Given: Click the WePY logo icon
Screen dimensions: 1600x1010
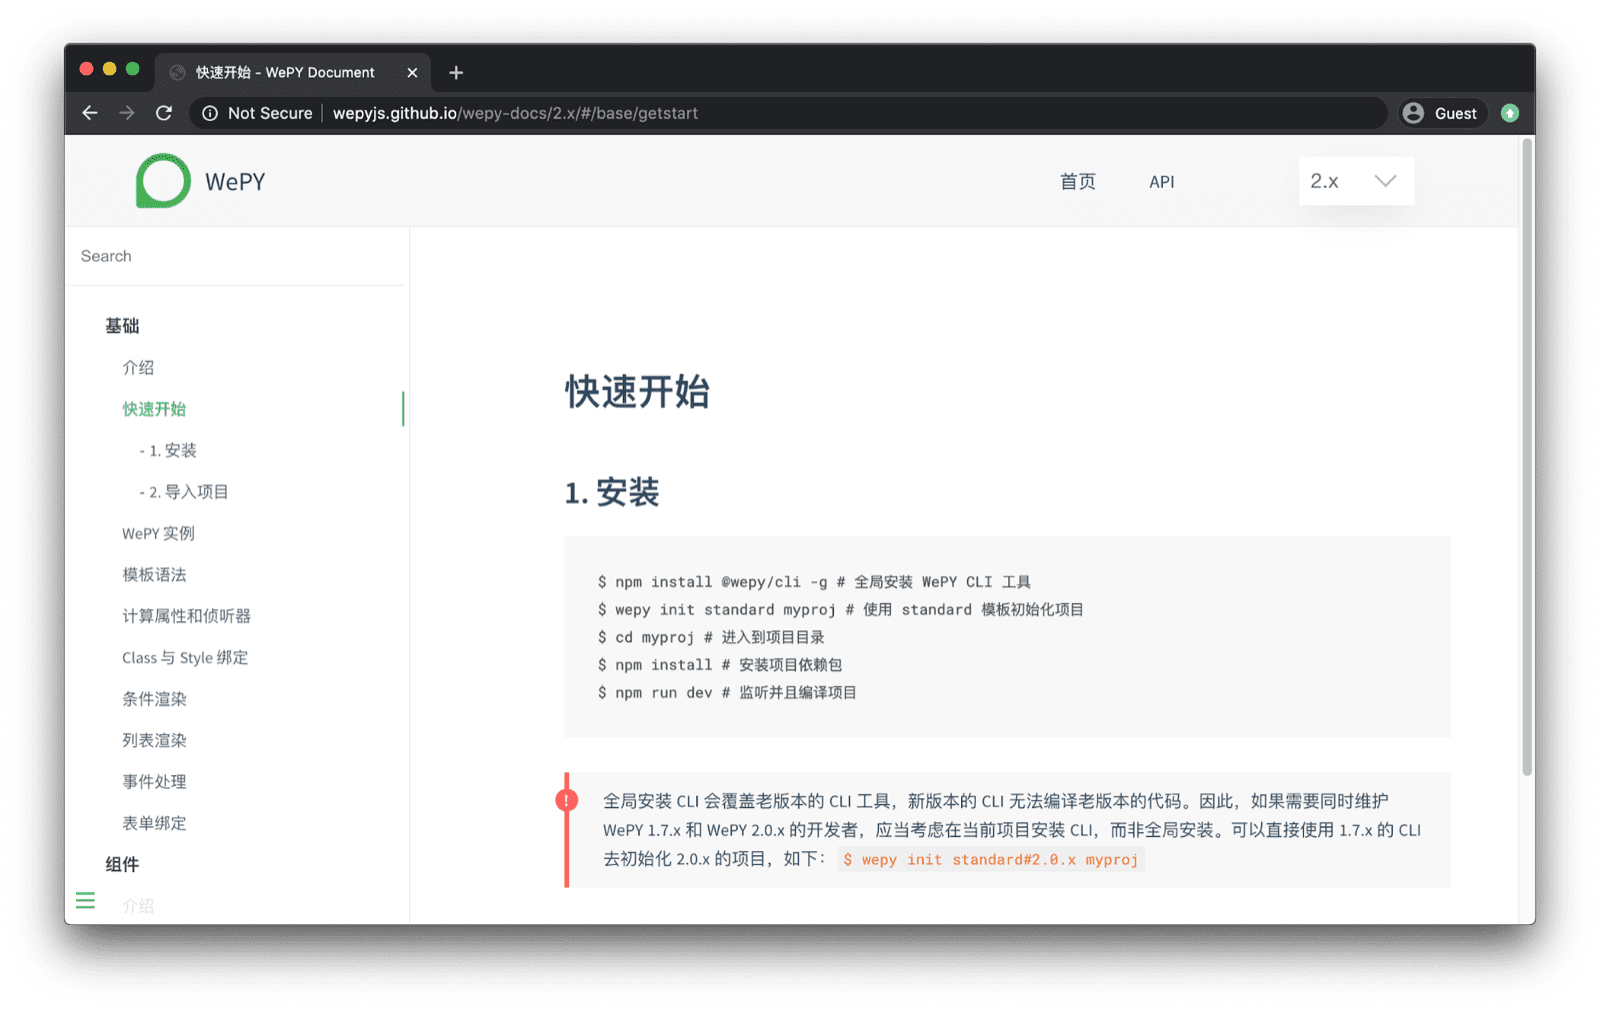Looking at the screenshot, I should tap(162, 181).
